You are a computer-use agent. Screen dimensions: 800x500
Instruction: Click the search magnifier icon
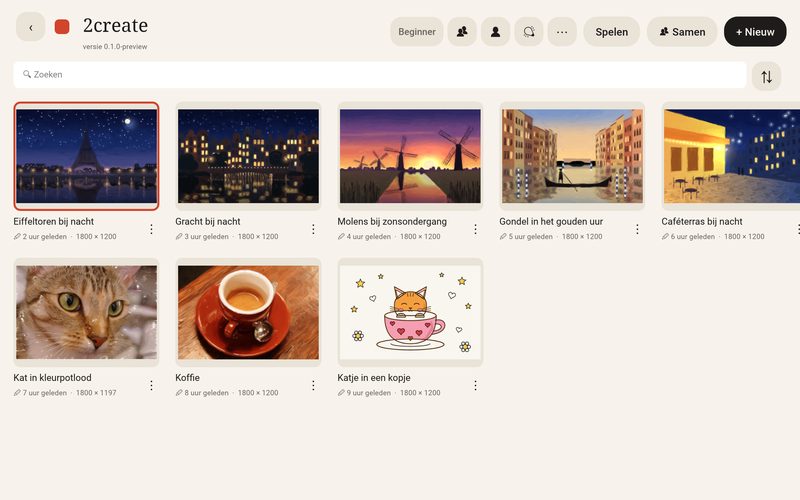(x=27, y=74)
